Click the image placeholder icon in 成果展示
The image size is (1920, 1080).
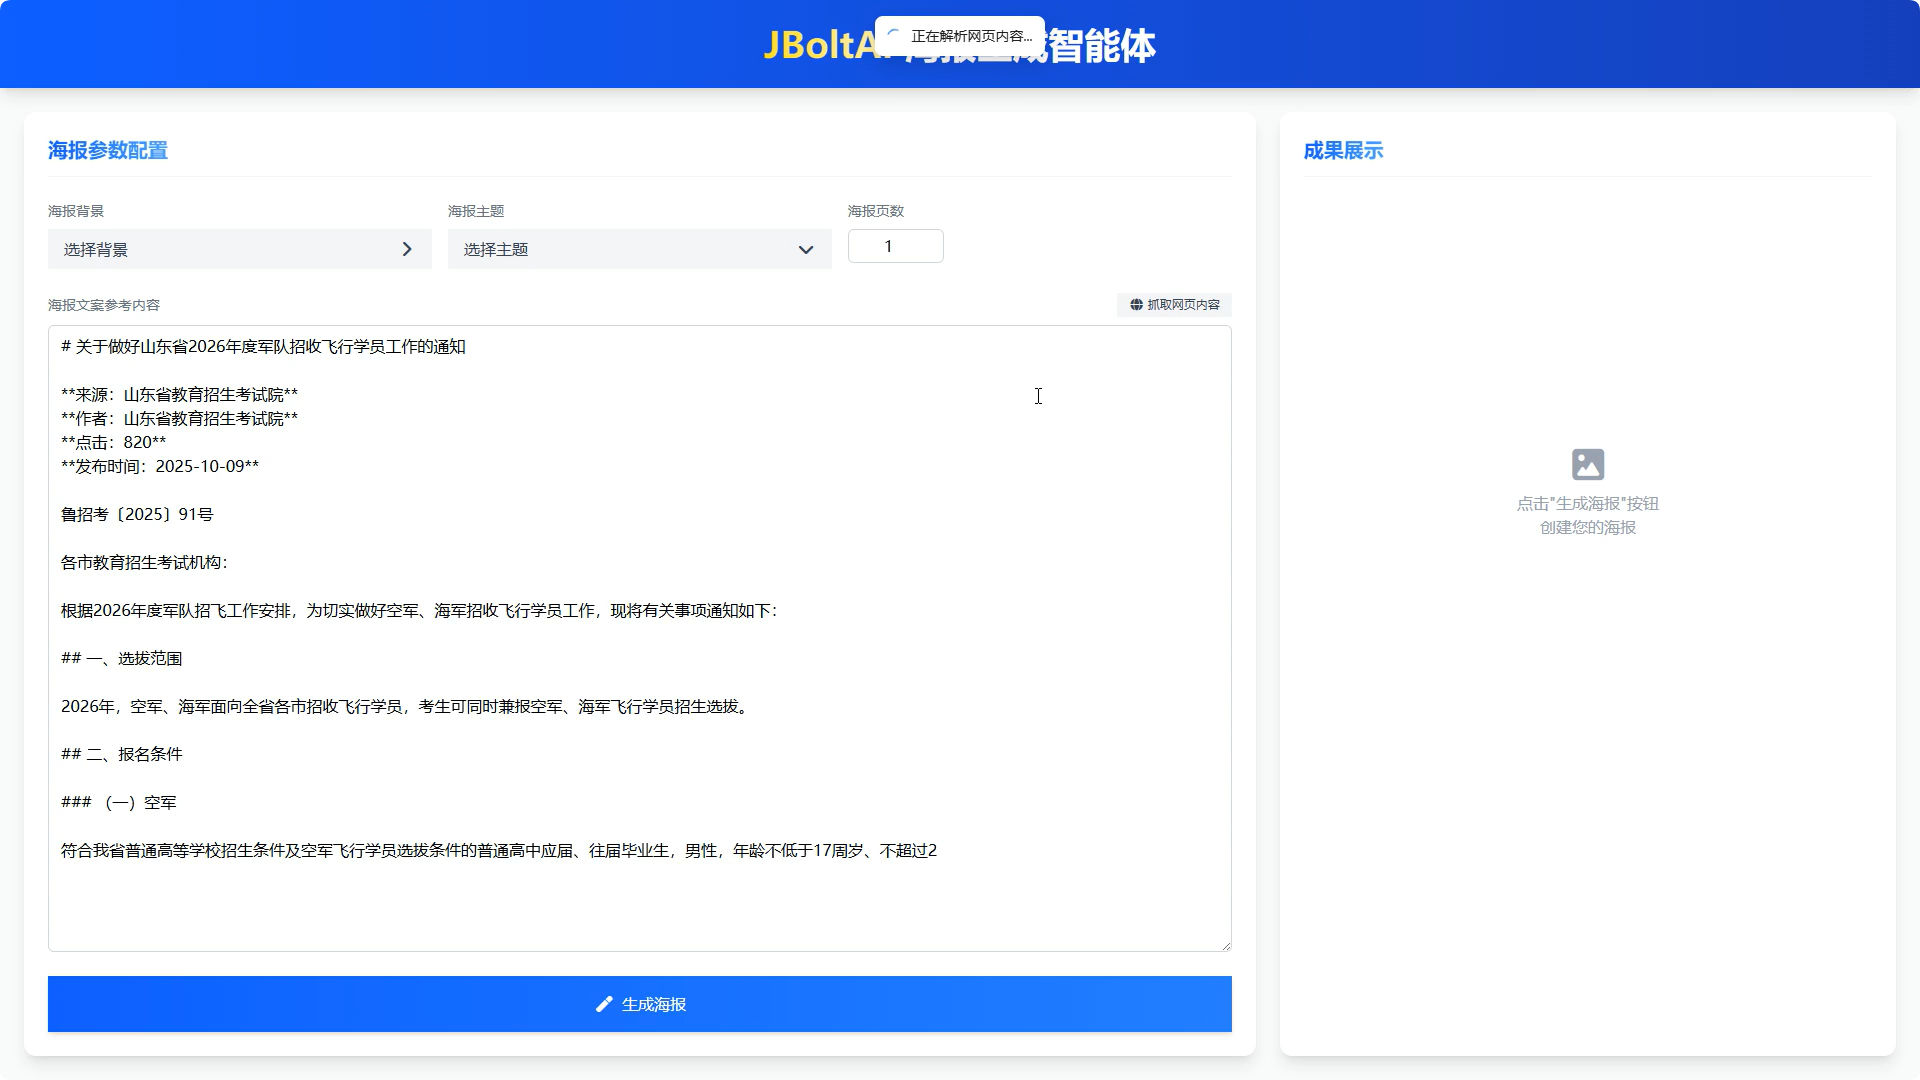click(x=1588, y=464)
